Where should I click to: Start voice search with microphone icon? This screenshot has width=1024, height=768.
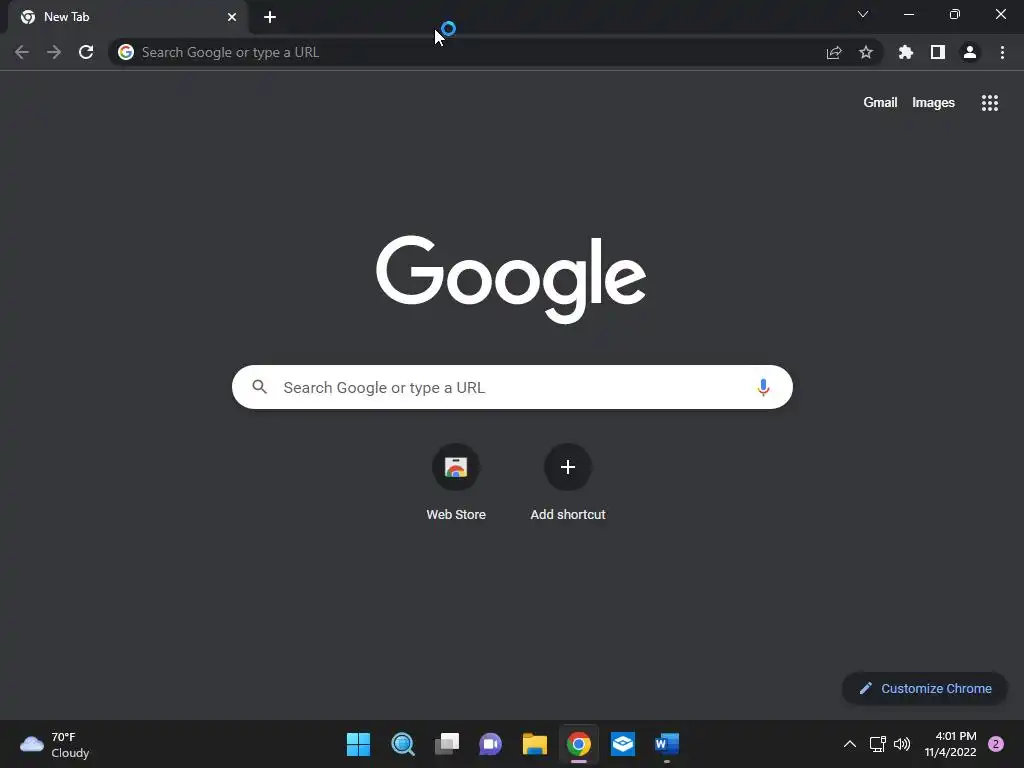pos(763,387)
